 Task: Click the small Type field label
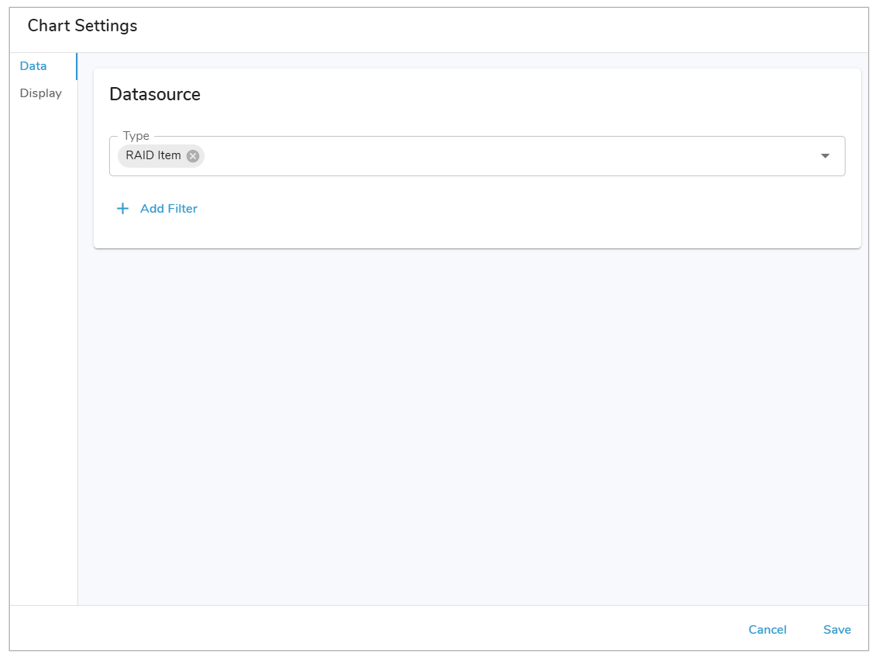(x=135, y=136)
